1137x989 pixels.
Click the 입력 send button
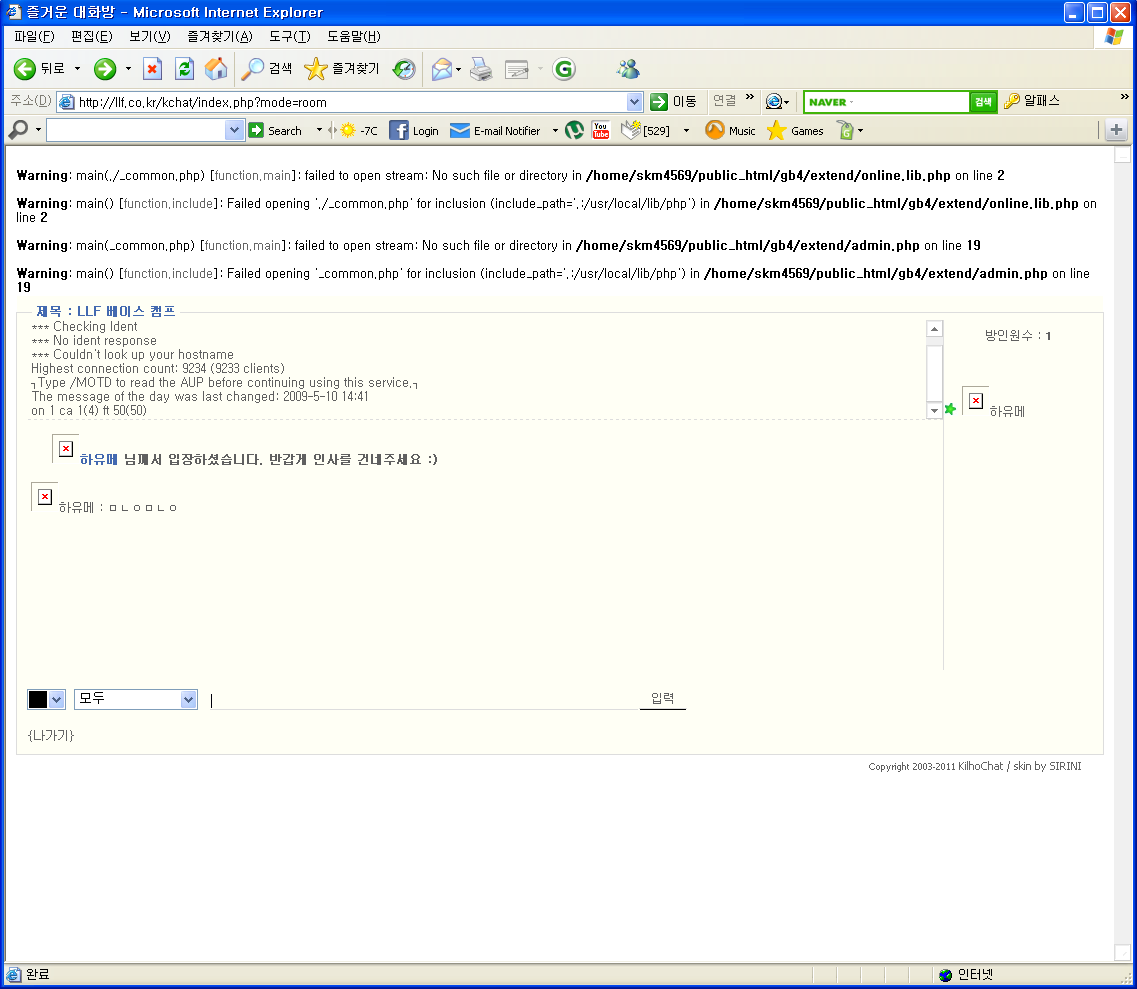(x=662, y=699)
